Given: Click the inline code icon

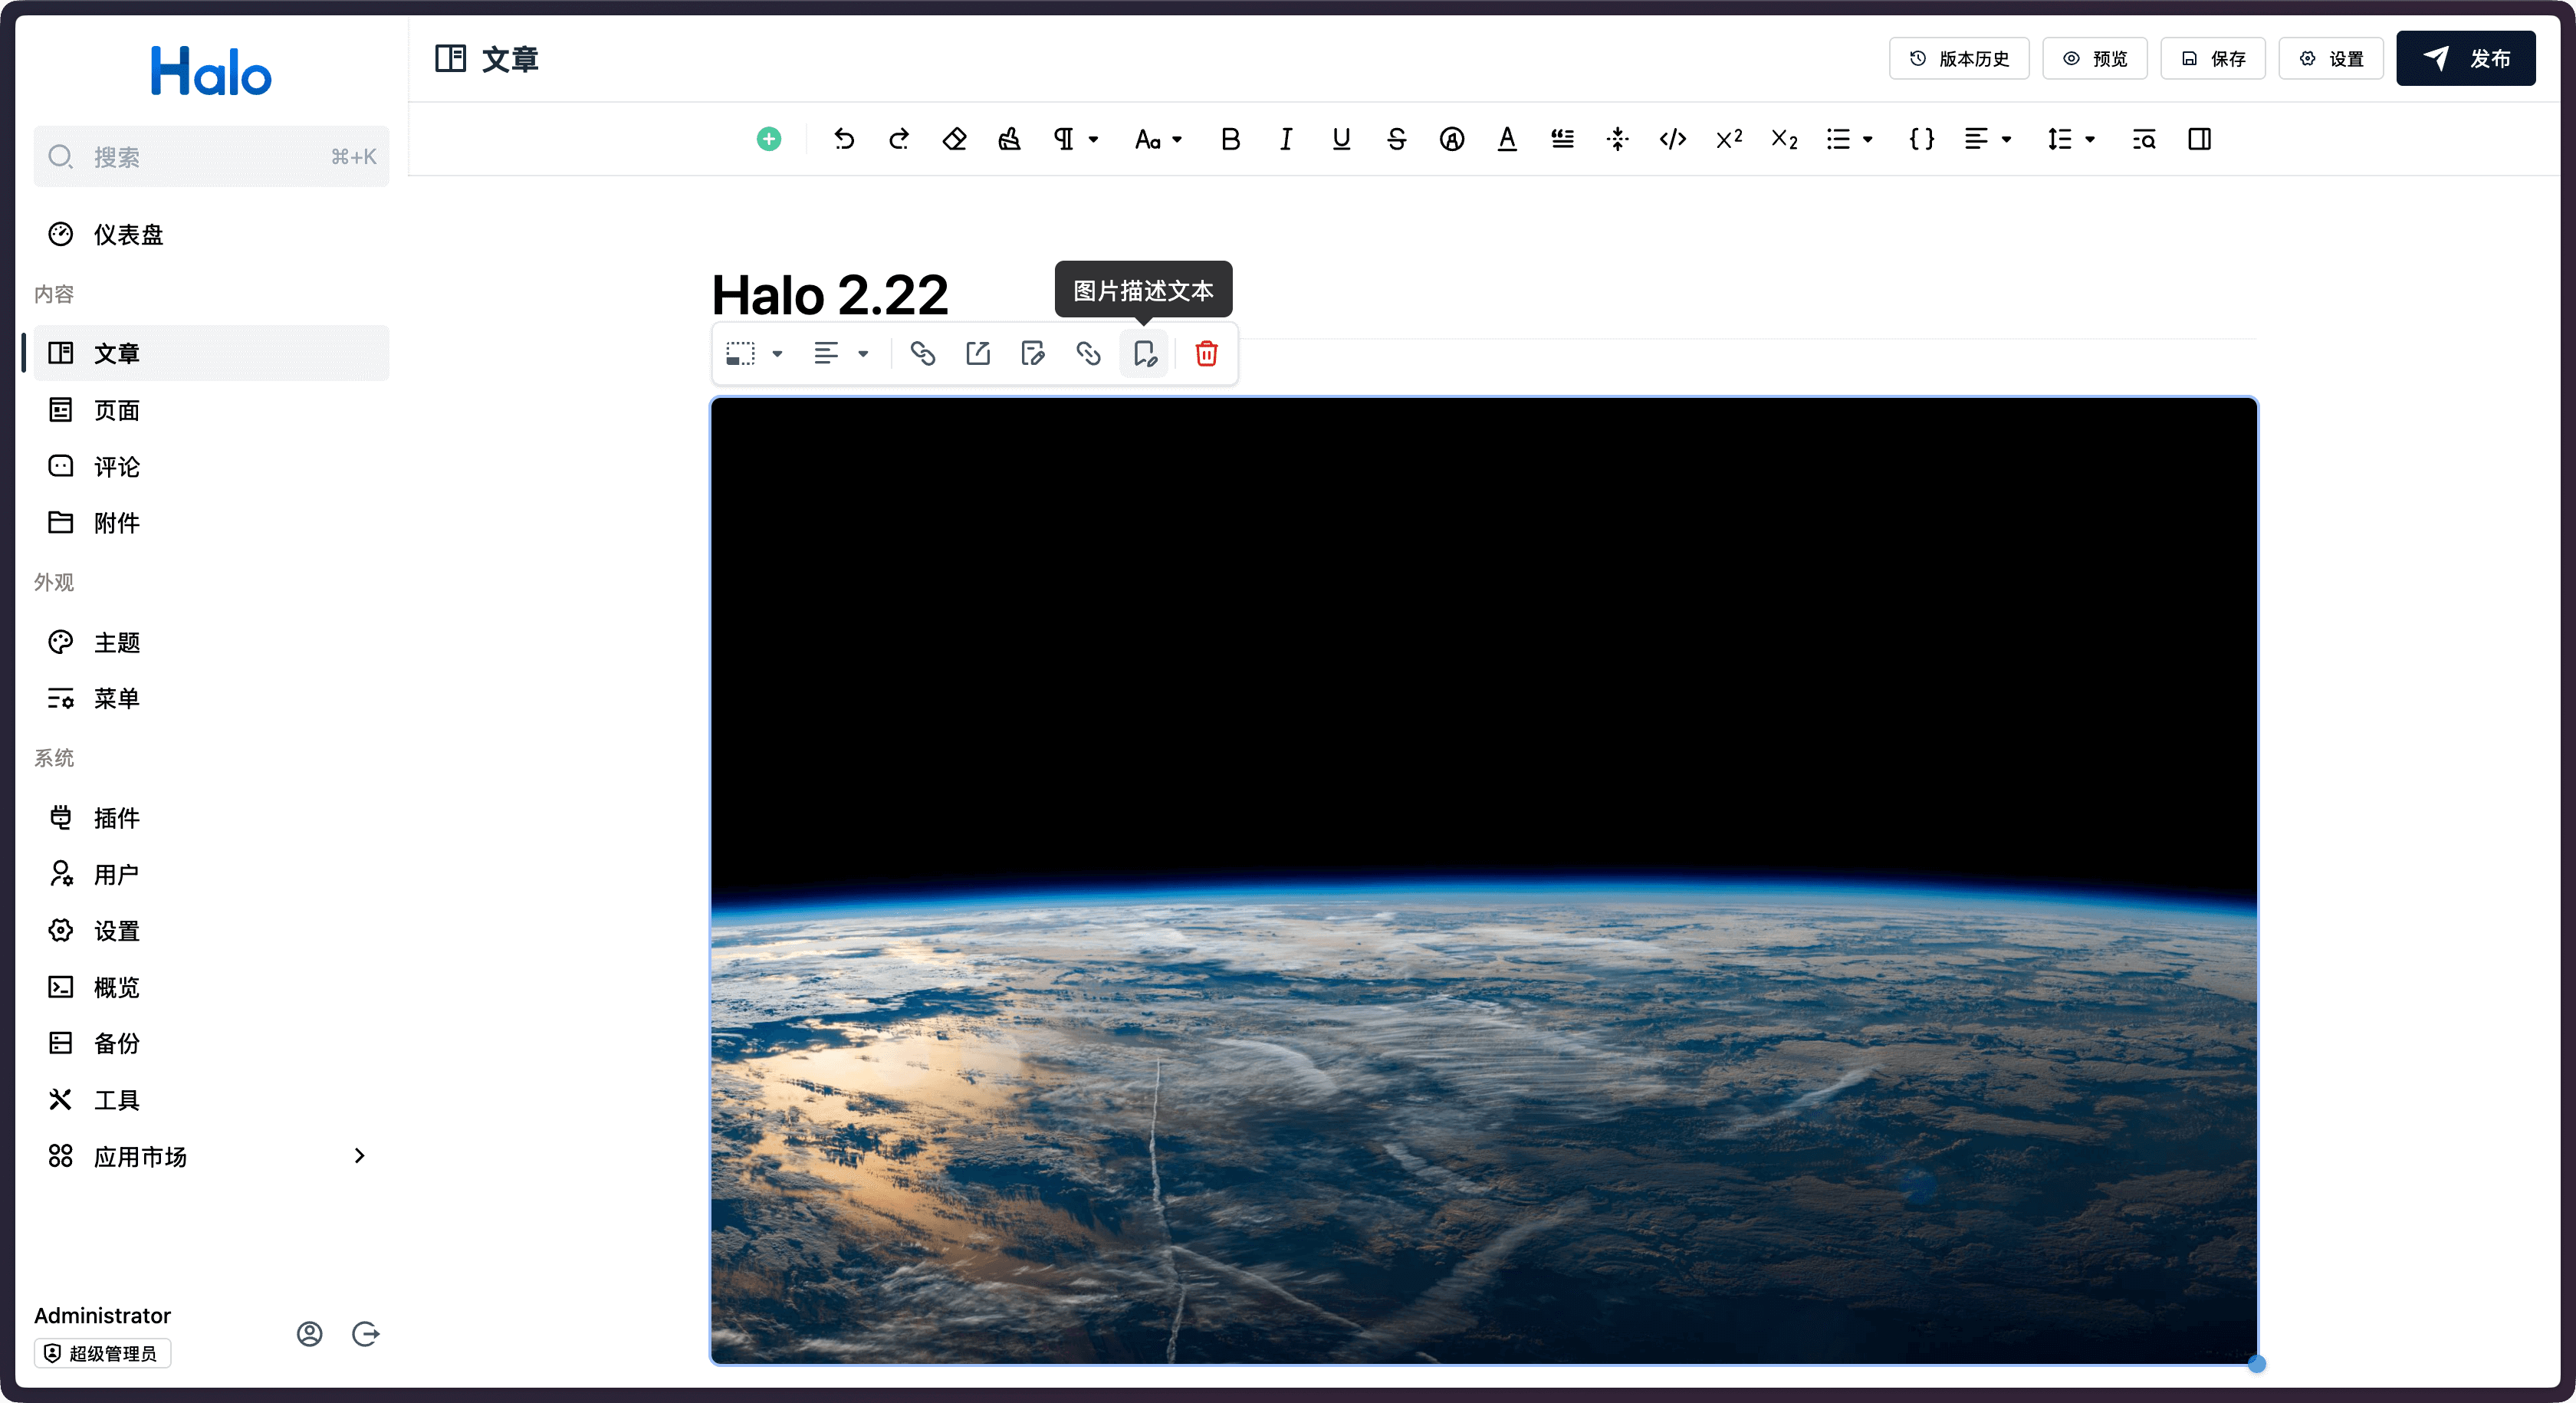Looking at the screenshot, I should (x=1672, y=139).
